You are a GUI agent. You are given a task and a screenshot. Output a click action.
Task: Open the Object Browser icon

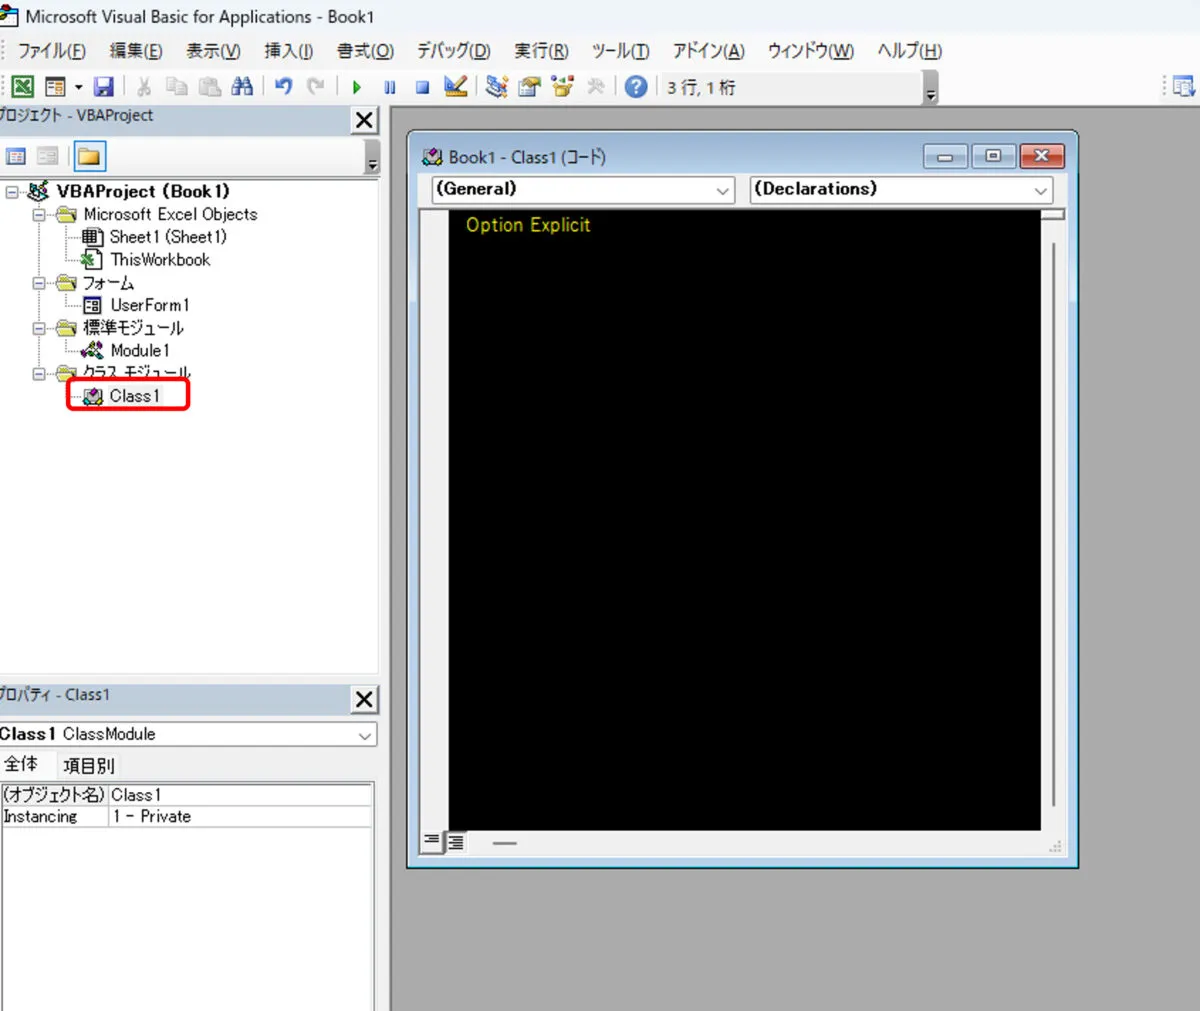[x=563, y=87]
